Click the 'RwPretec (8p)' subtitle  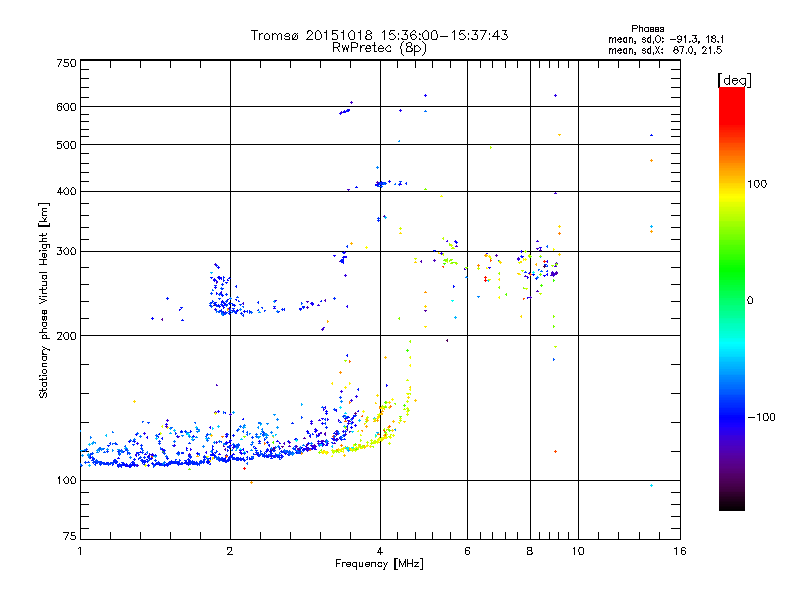(x=379, y=47)
